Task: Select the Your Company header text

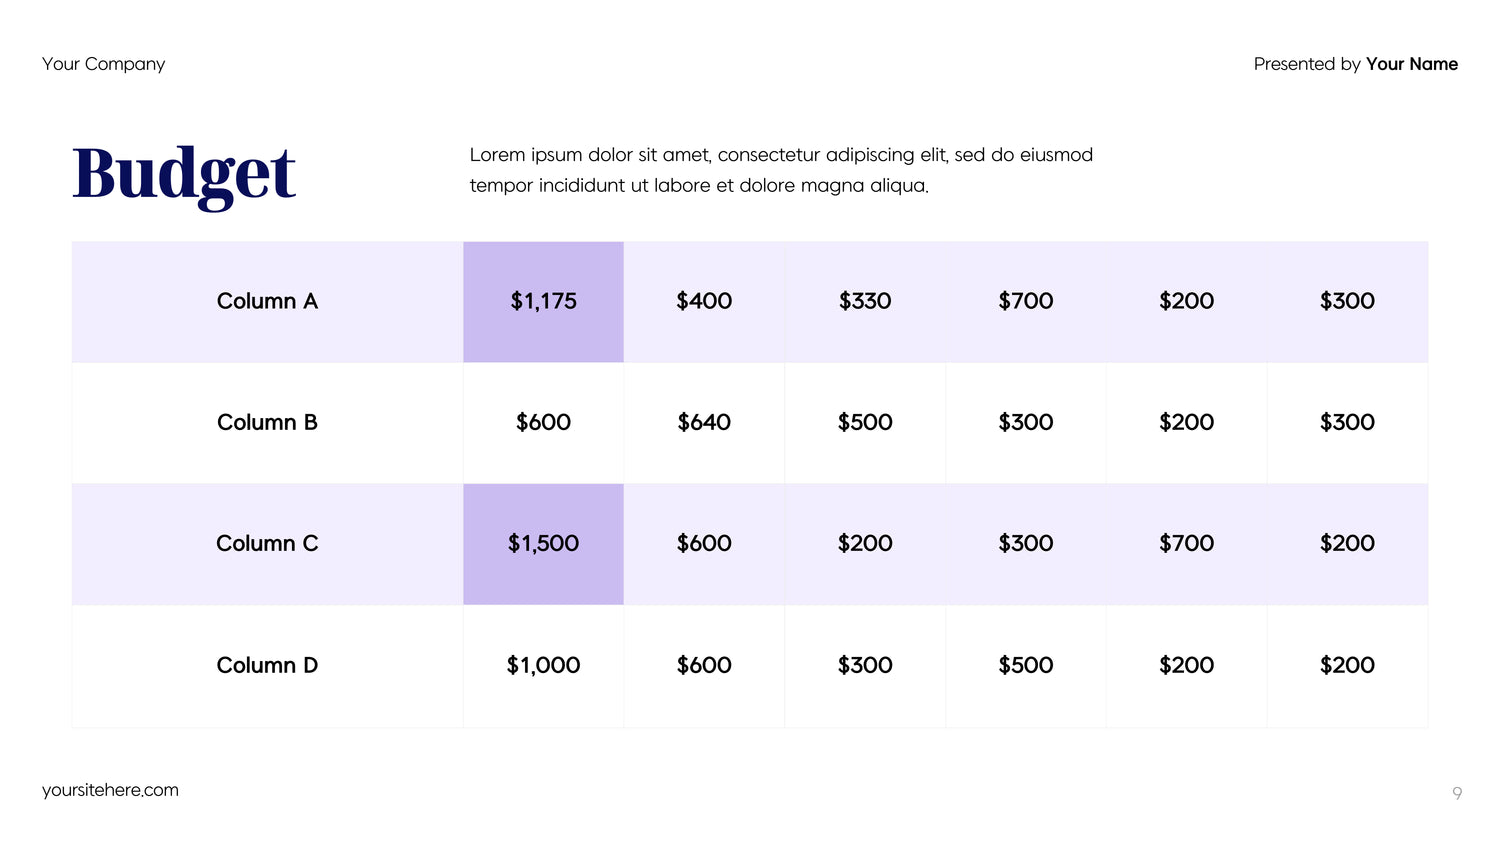Action: pos(103,64)
